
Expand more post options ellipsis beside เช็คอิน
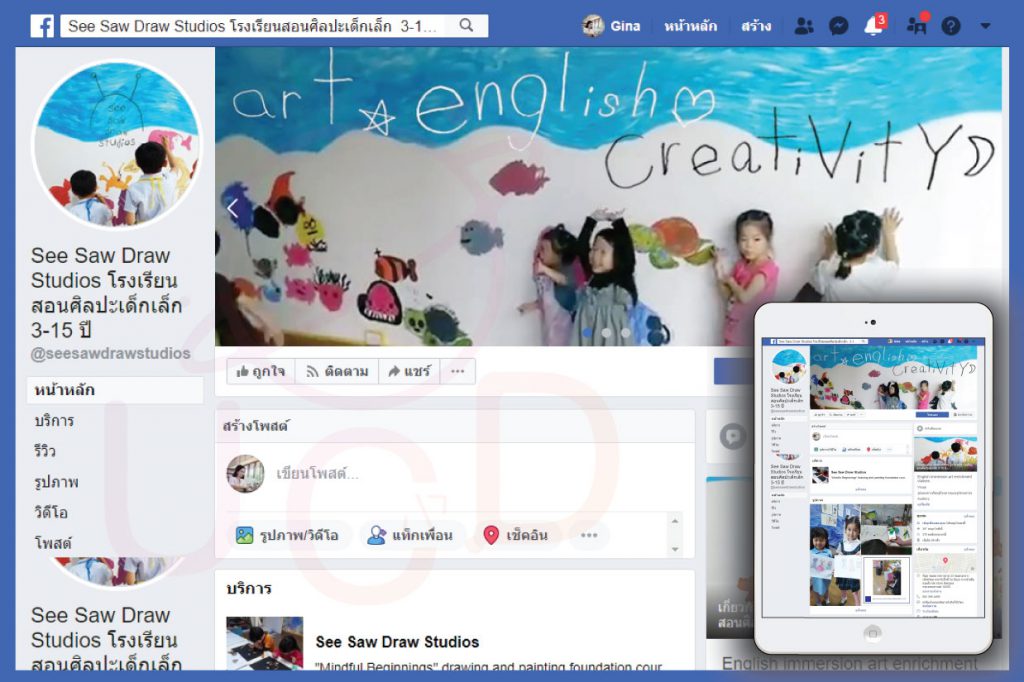pyautogui.click(x=589, y=535)
